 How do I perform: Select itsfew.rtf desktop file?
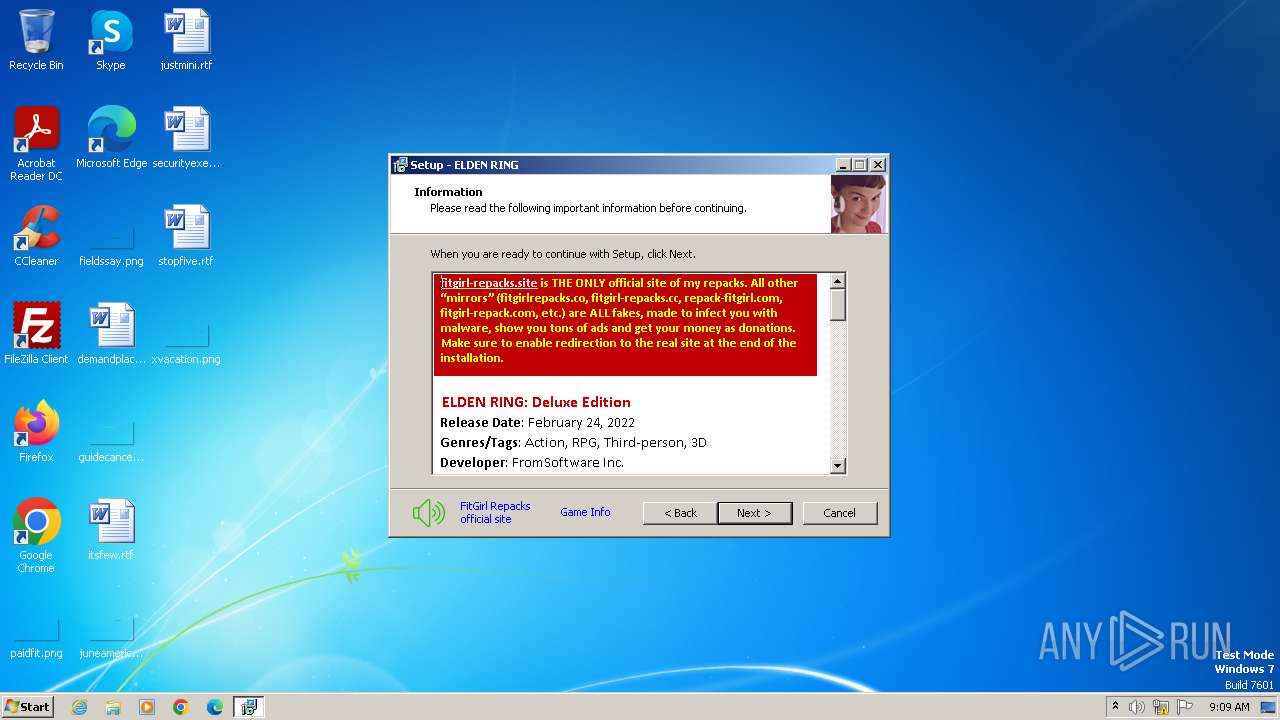[111, 530]
